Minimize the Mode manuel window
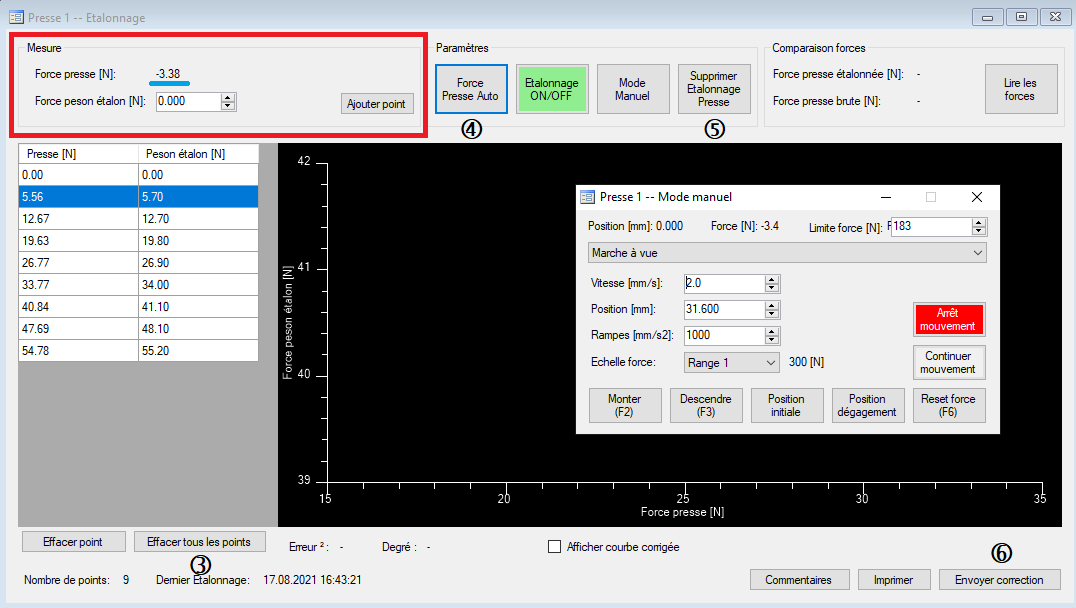This screenshot has width=1076, height=608. pos(886,197)
